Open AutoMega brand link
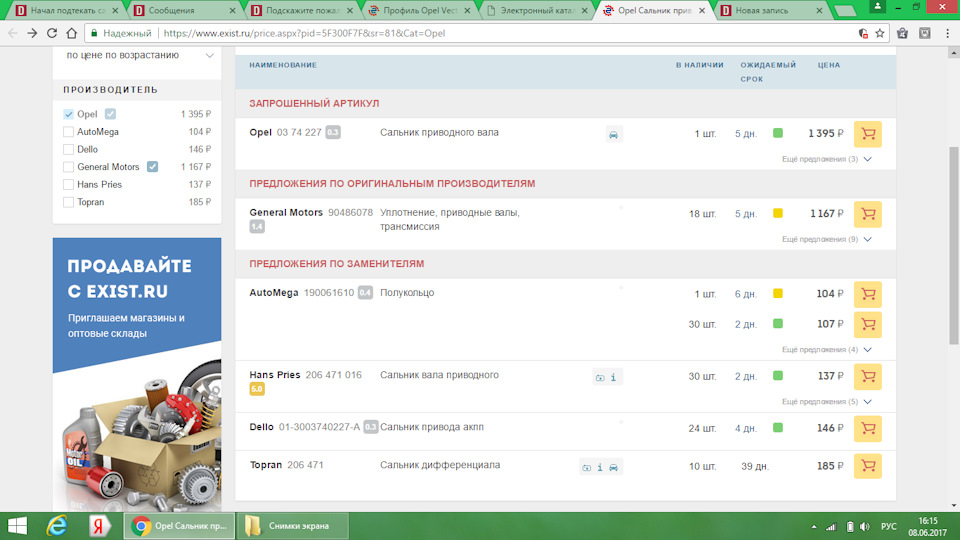This screenshot has height=540, width=960. coord(274,293)
